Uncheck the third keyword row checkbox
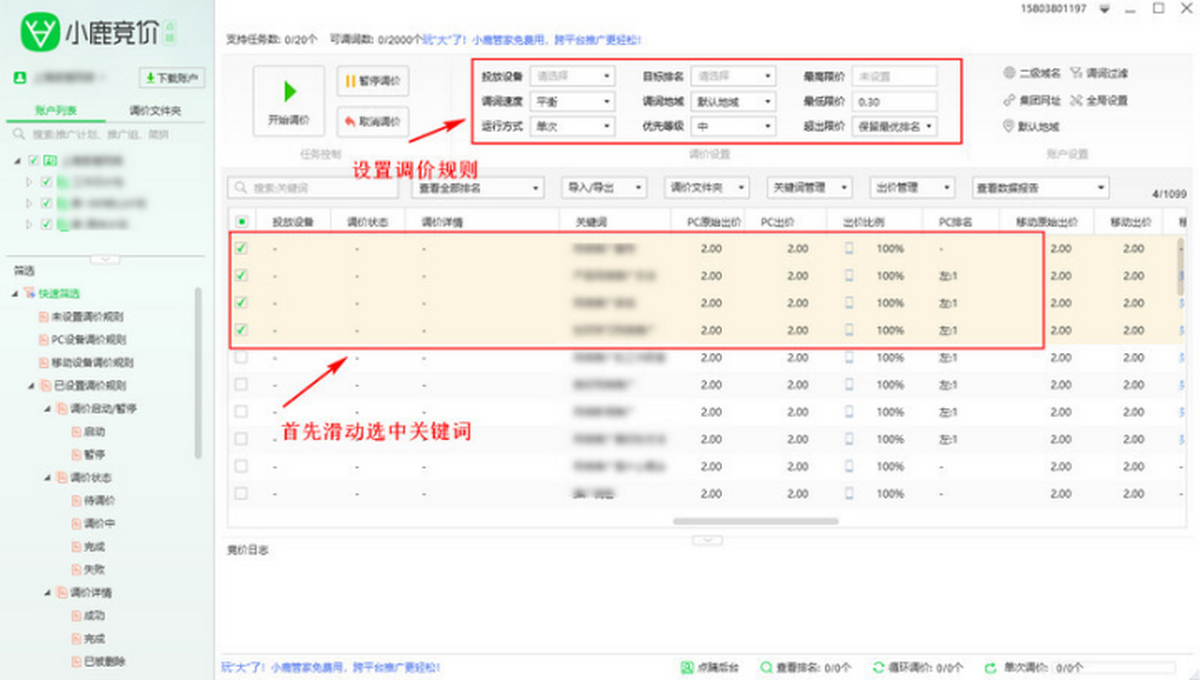This screenshot has width=1200, height=680. (x=241, y=302)
